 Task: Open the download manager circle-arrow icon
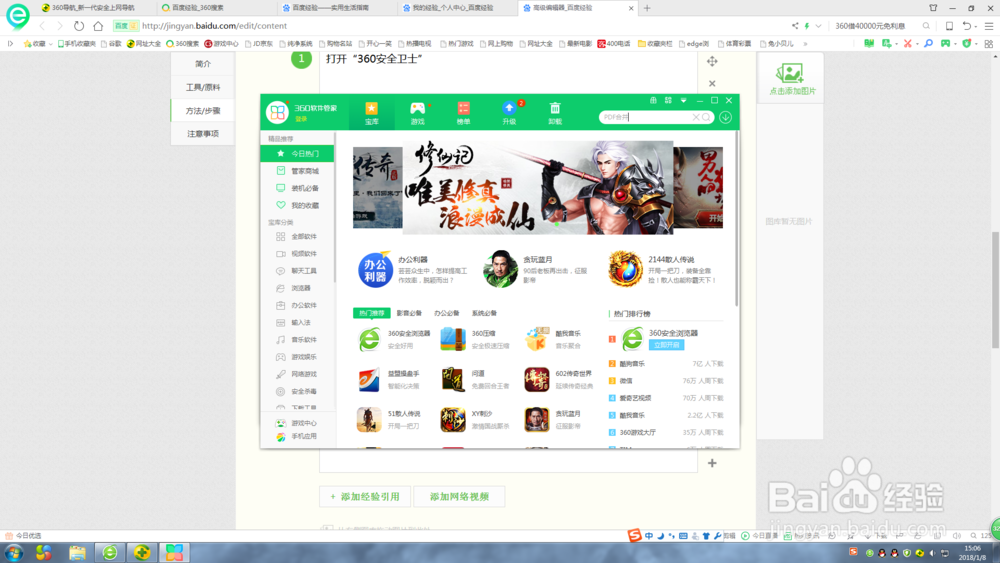725,117
